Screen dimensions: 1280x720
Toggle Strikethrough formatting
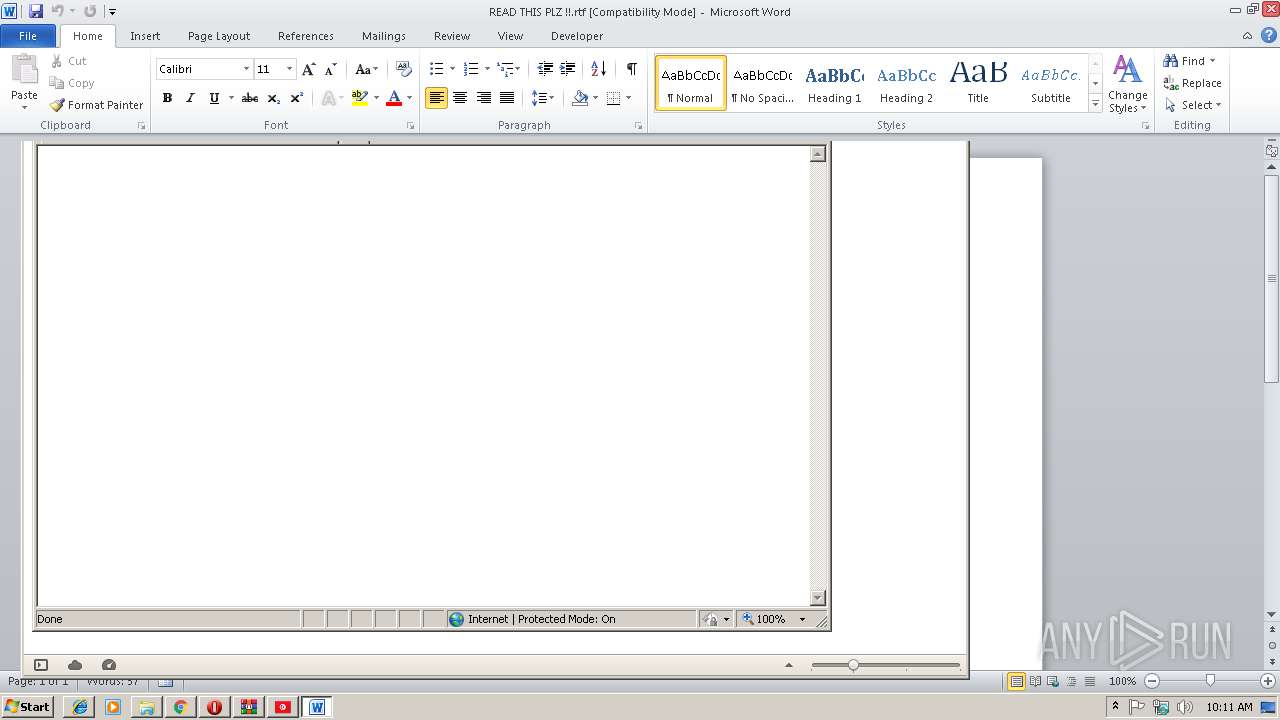coord(250,98)
